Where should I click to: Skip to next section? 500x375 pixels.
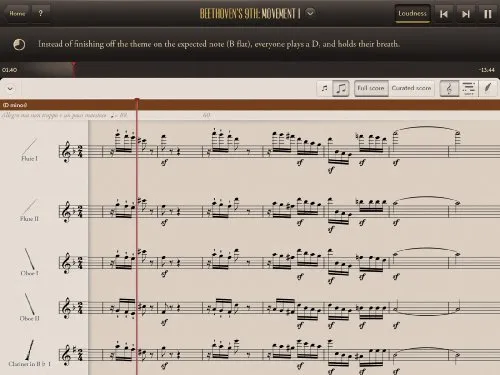(x=466, y=14)
